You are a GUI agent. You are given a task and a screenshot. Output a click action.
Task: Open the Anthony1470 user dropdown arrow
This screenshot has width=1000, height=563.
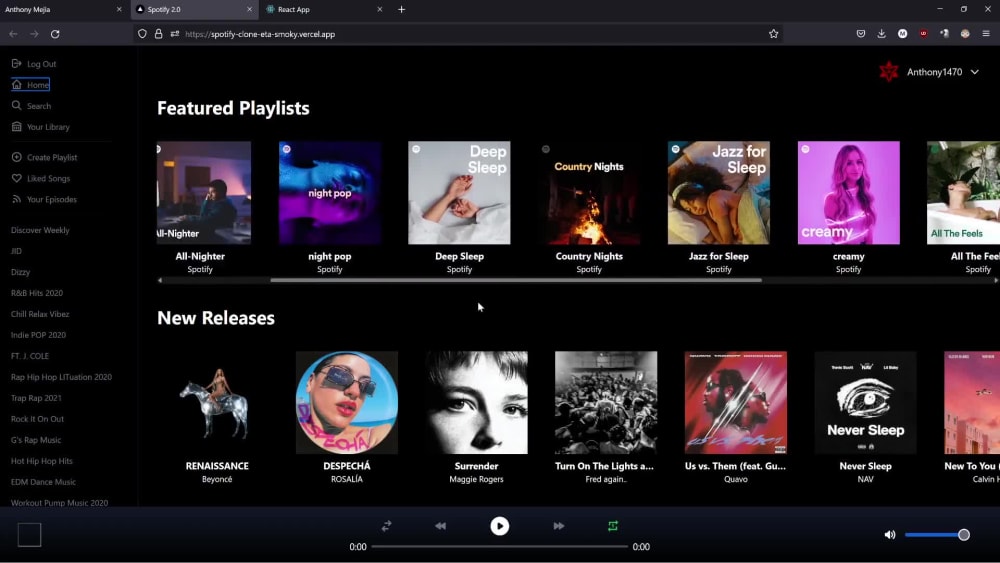pyautogui.click(x=974, y=72)
